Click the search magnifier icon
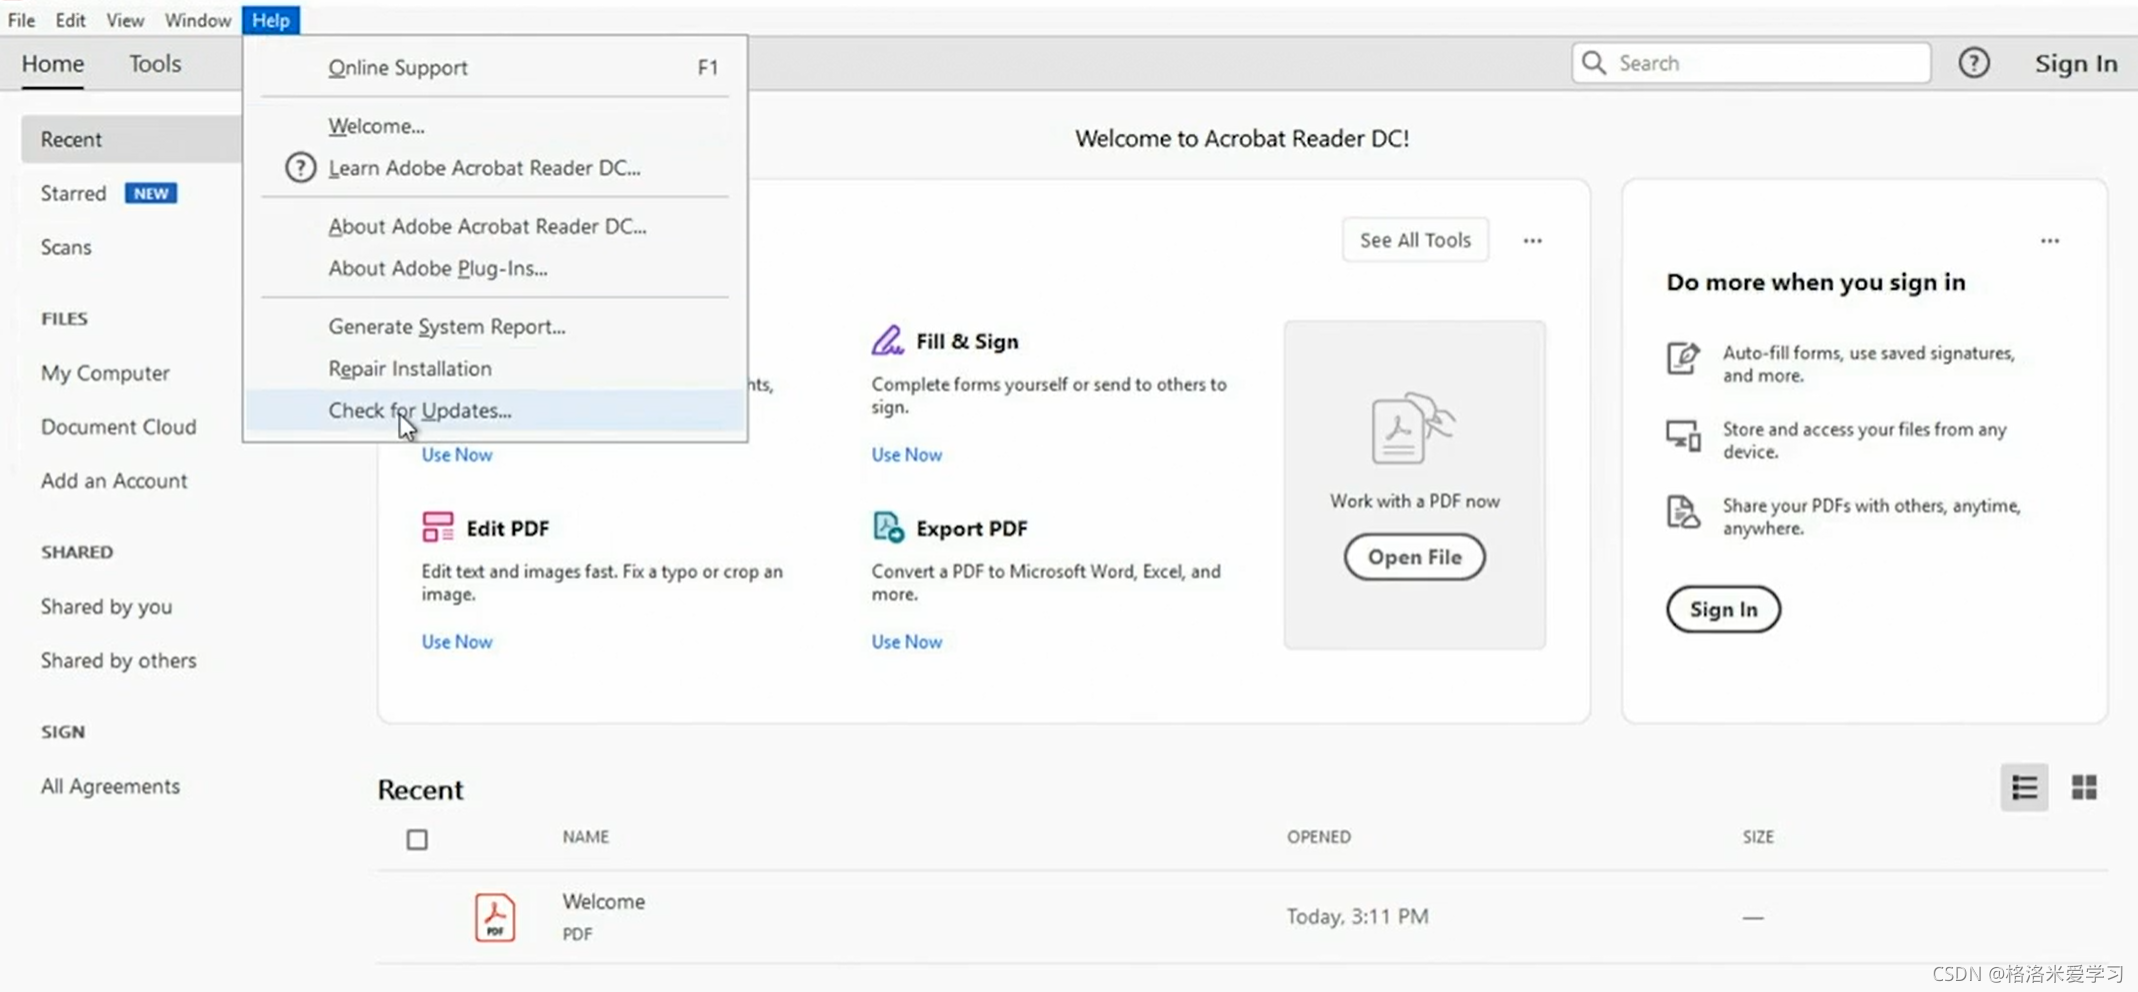 (1594, 63)
